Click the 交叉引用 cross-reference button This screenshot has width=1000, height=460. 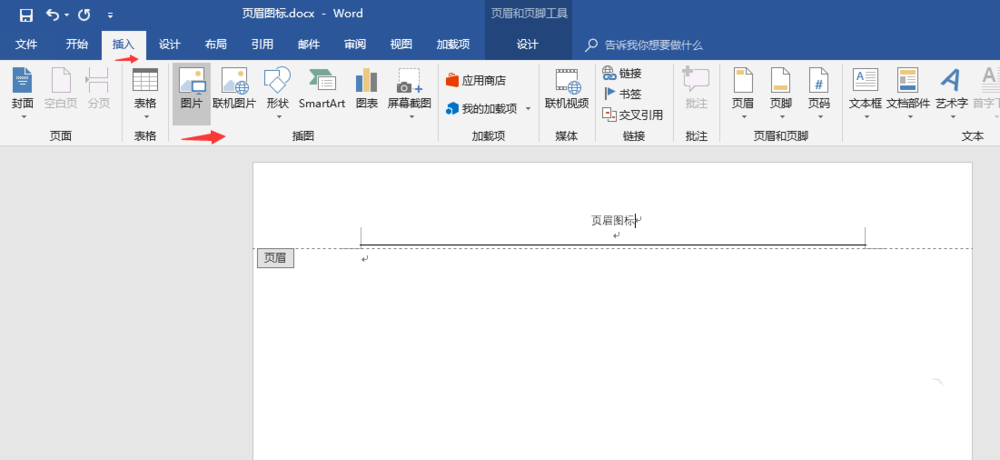pos(633,115)
